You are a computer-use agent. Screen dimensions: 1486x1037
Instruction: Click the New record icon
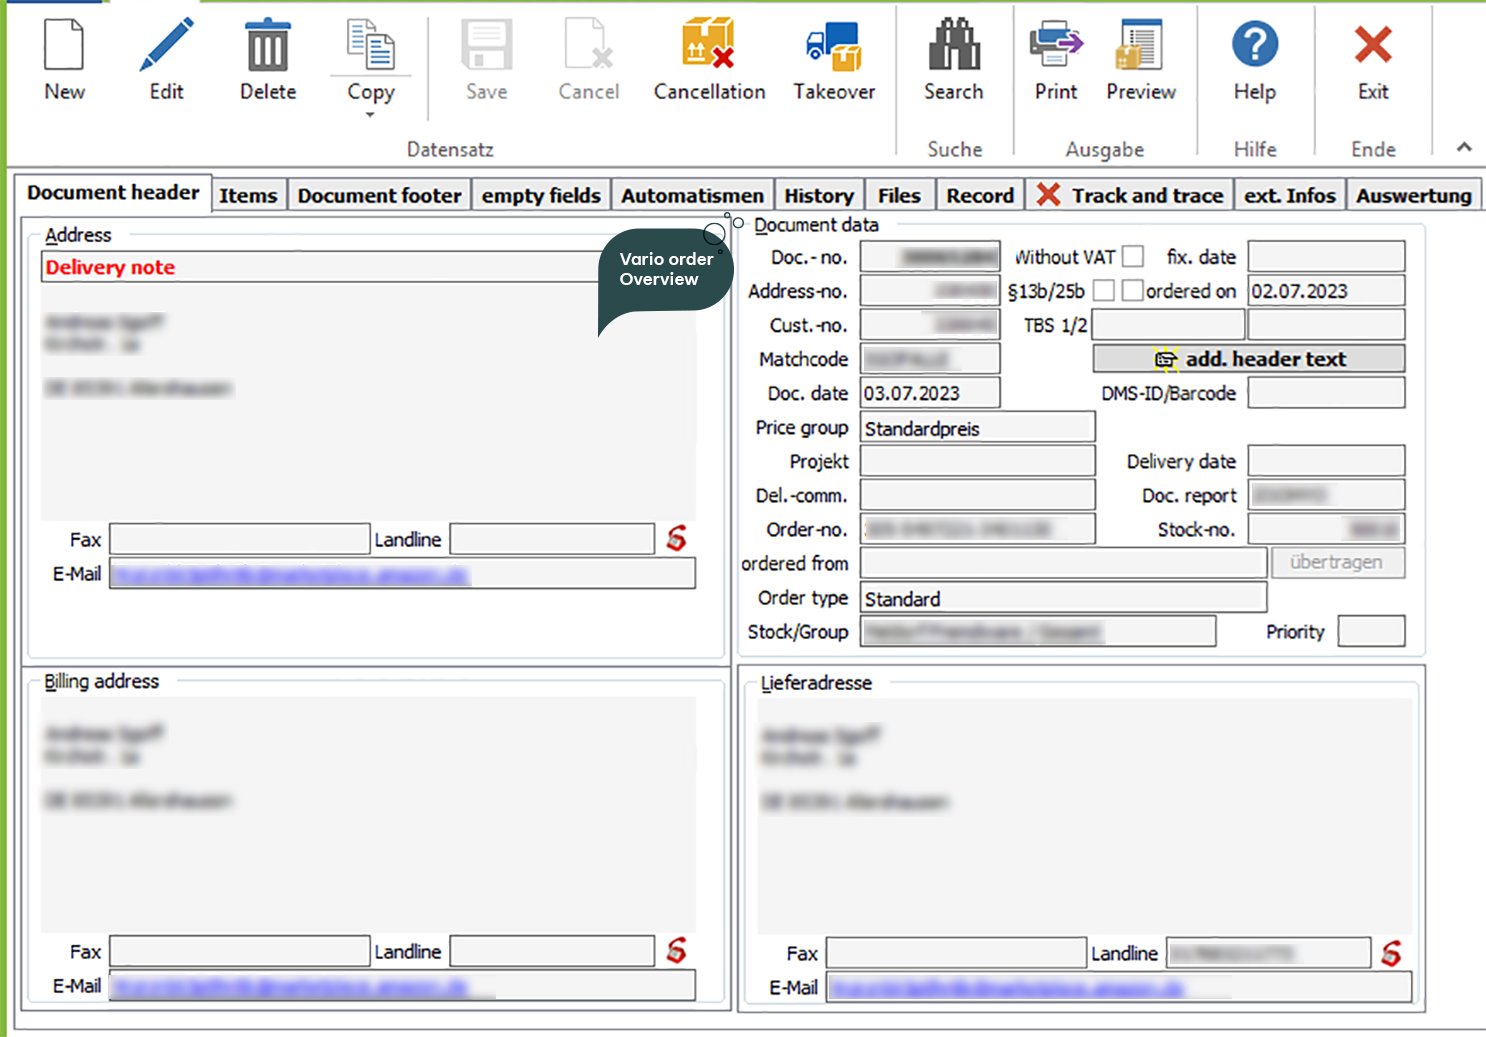(64, 46)
